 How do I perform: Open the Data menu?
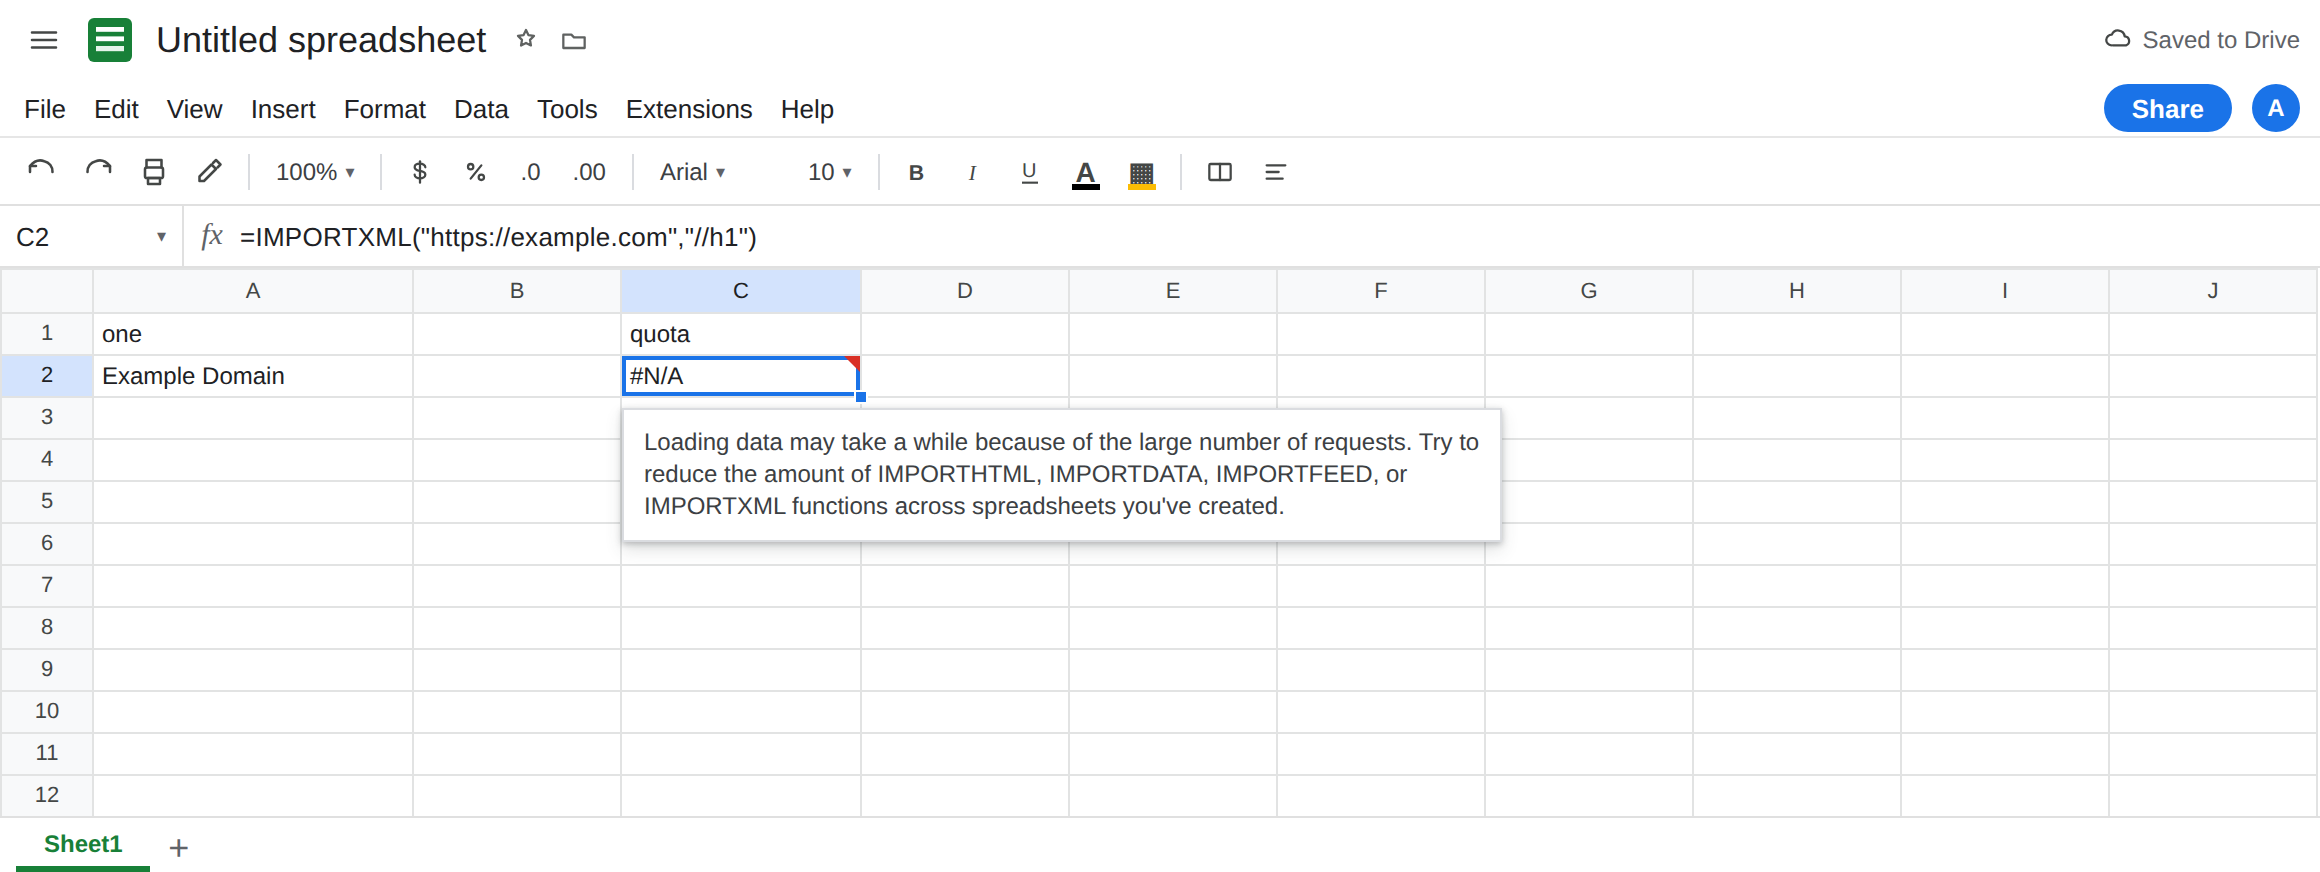tap(481, 109)
